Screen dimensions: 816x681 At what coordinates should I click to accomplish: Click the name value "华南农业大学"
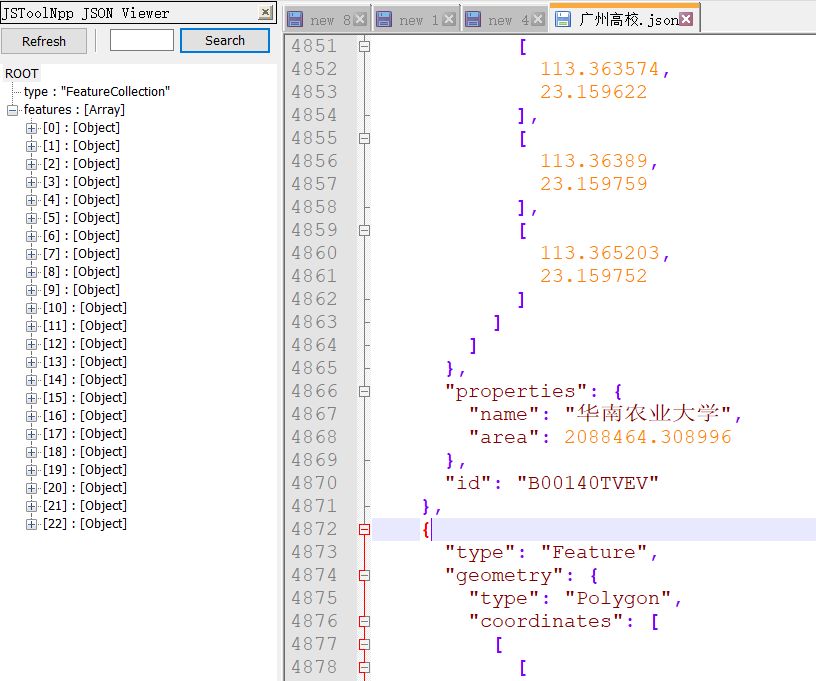(x=648, y=414)
